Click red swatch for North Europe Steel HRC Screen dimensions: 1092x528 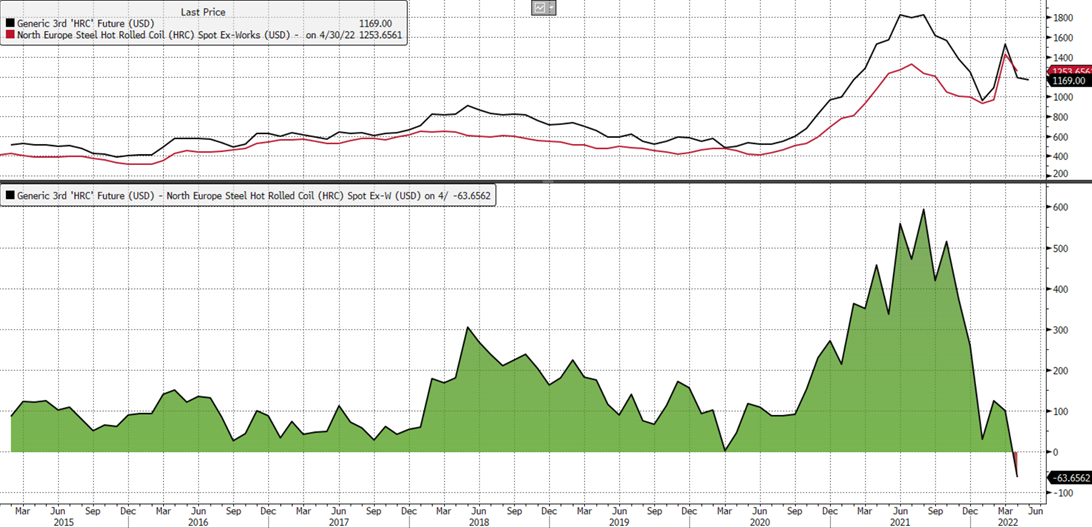tap(10, 34)
